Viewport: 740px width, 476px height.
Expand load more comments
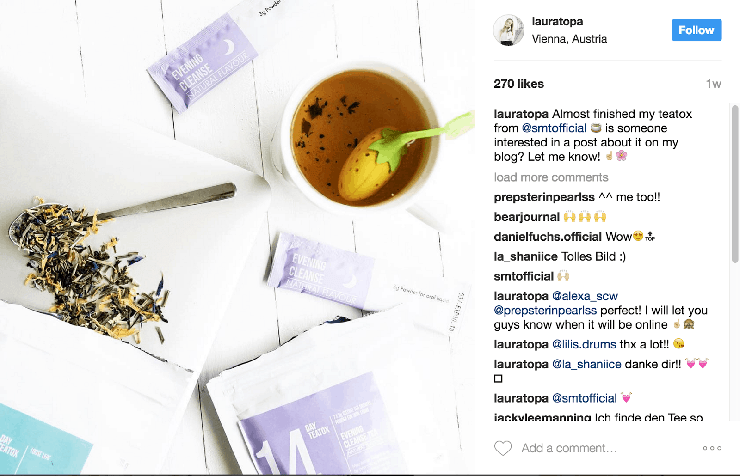(x=551, y=177)
